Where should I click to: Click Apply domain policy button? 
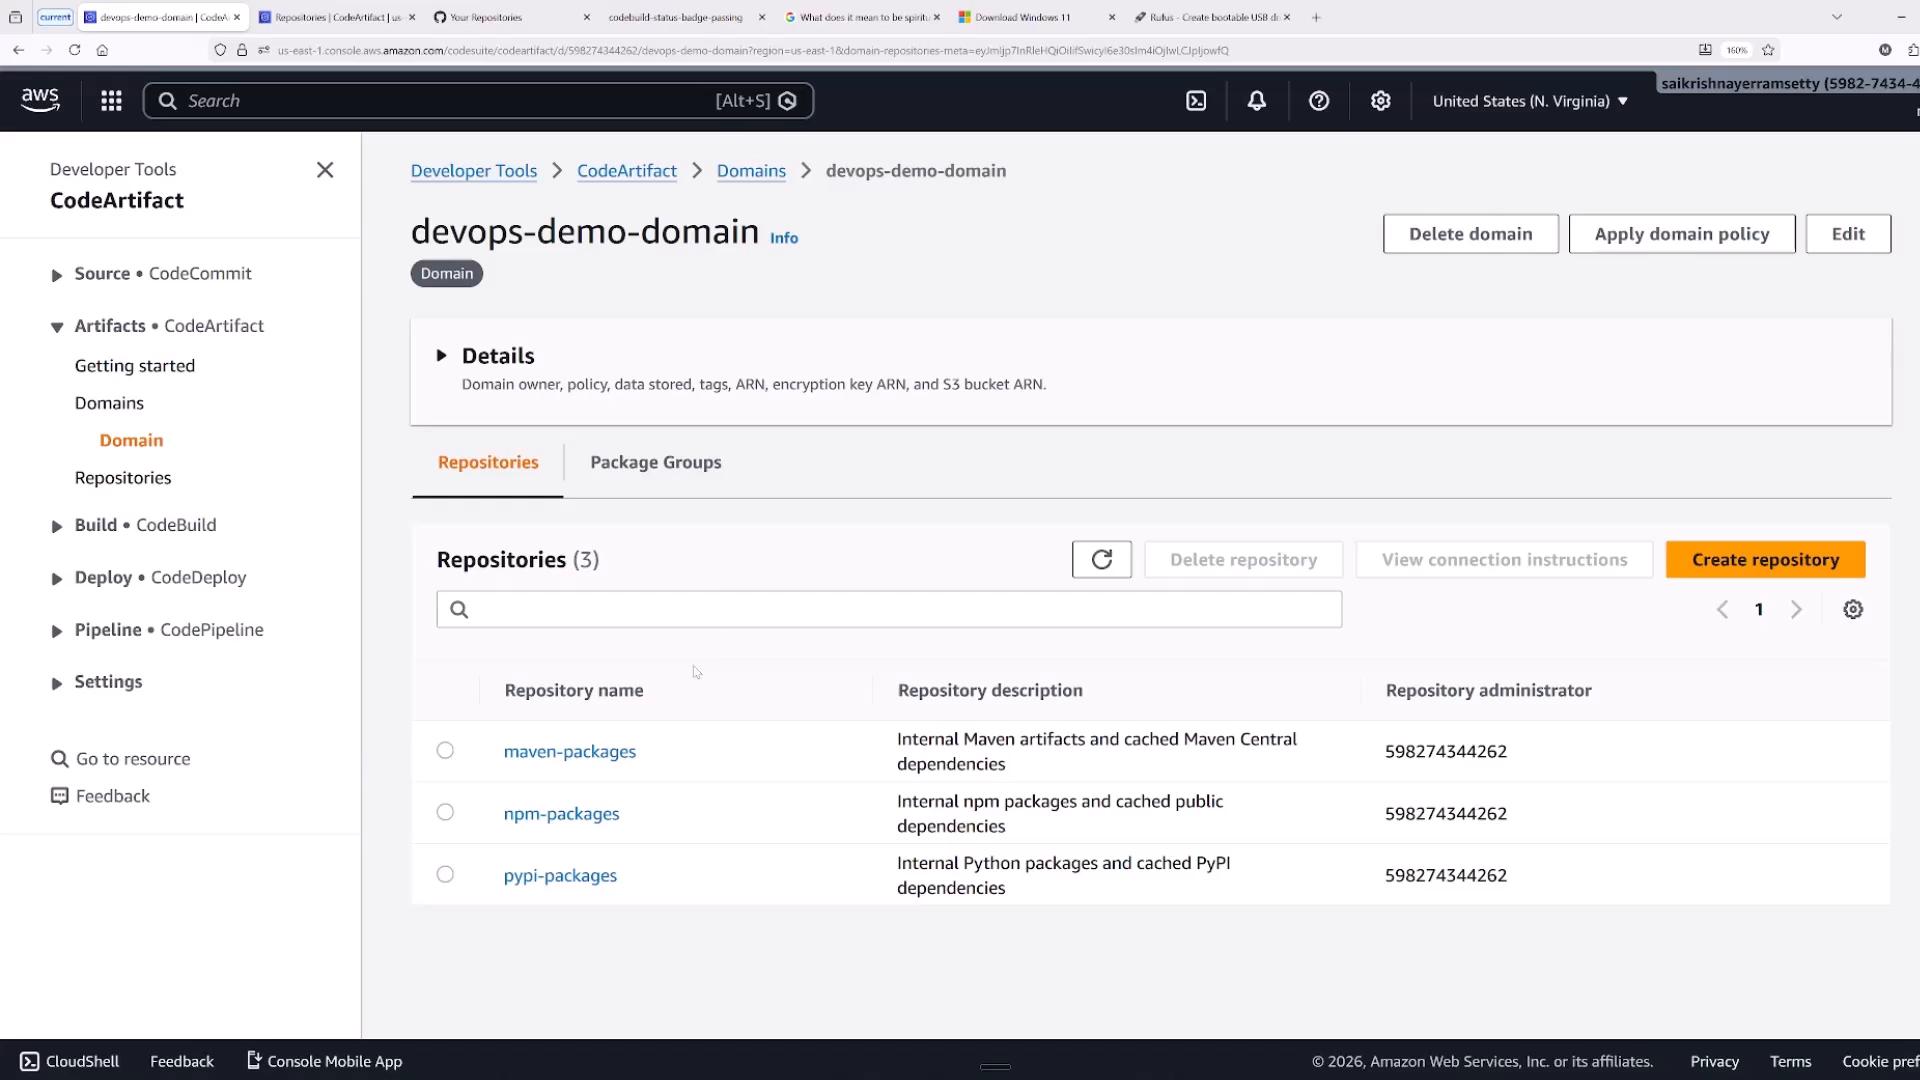pyautogui.click(x=1682, y=234)
